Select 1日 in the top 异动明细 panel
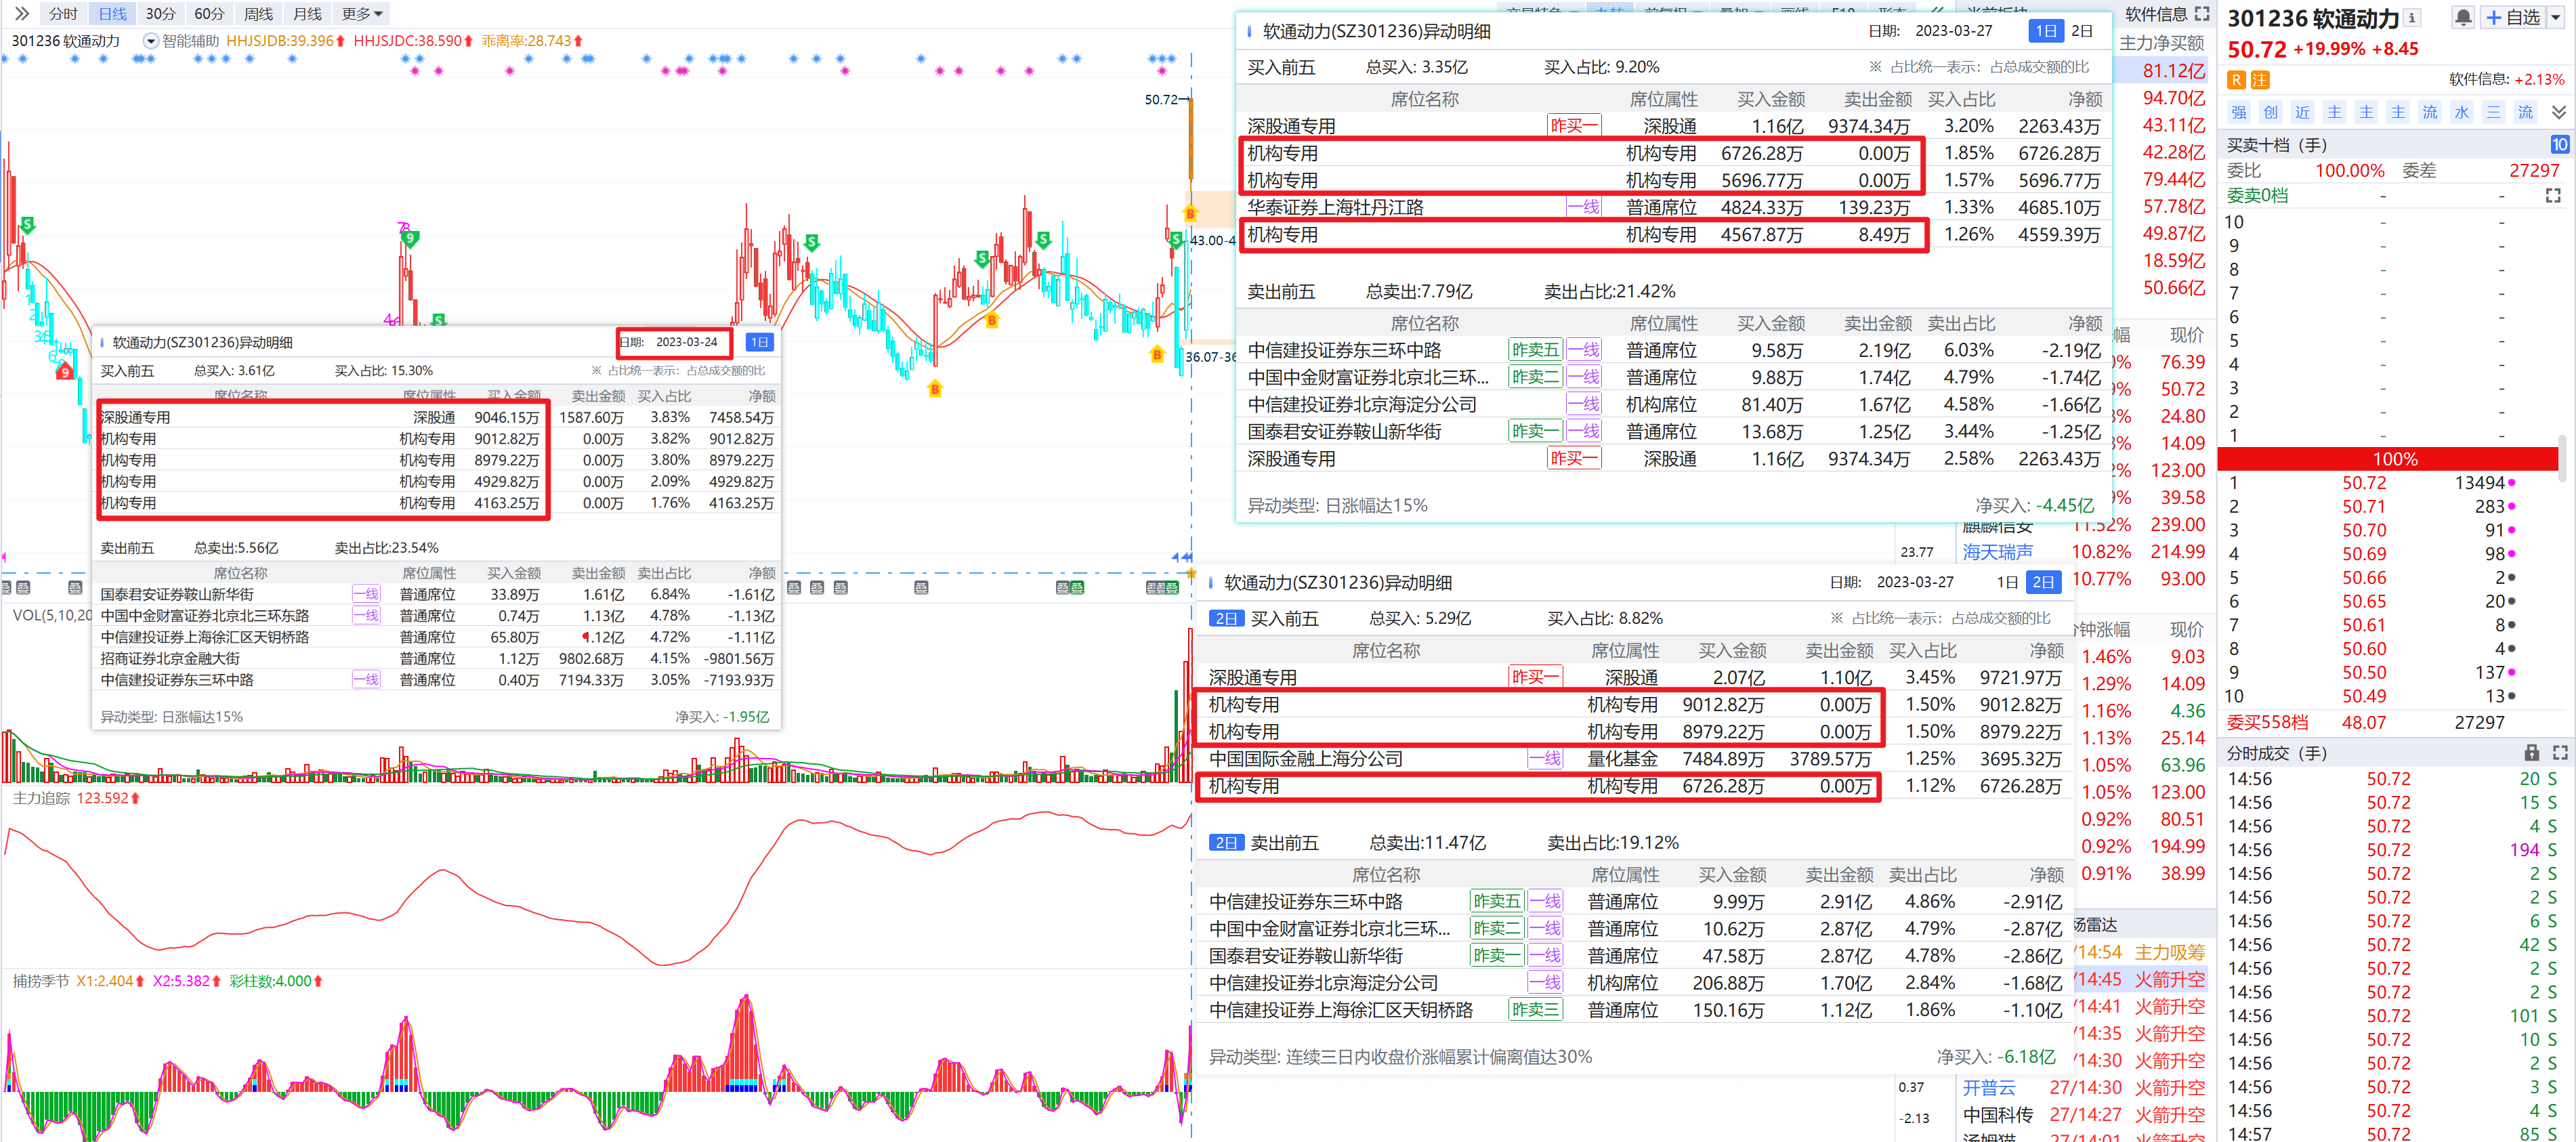This screenshot has height=1142, width=2576. 2046,31
